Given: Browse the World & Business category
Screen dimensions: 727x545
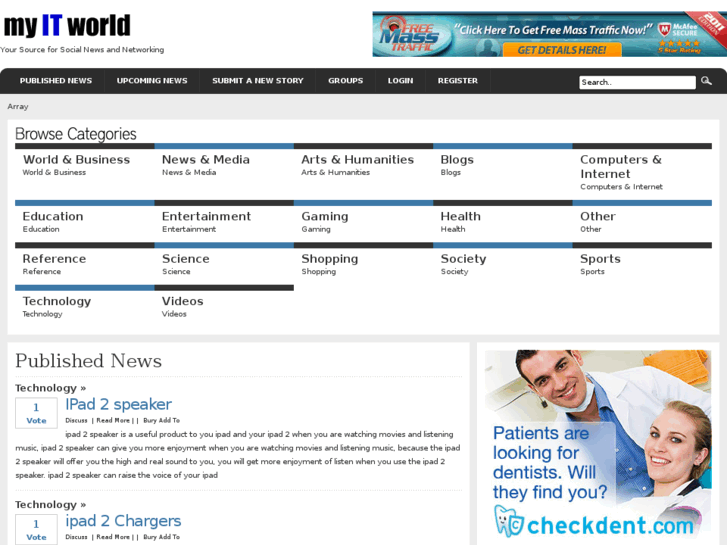Looking at the screenshot, I should [x=77, y=160].
